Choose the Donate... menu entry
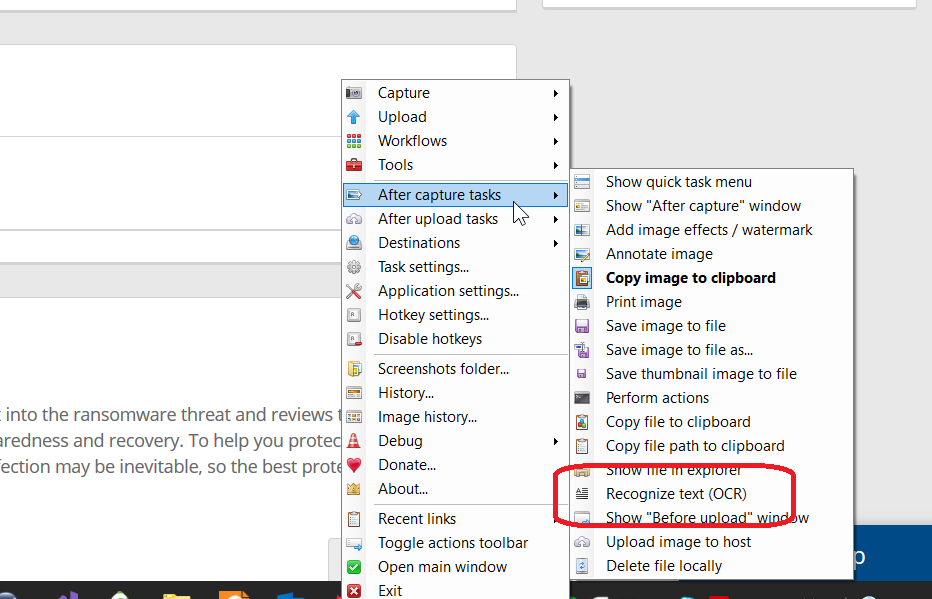932x599 pixels. (455, 465)
